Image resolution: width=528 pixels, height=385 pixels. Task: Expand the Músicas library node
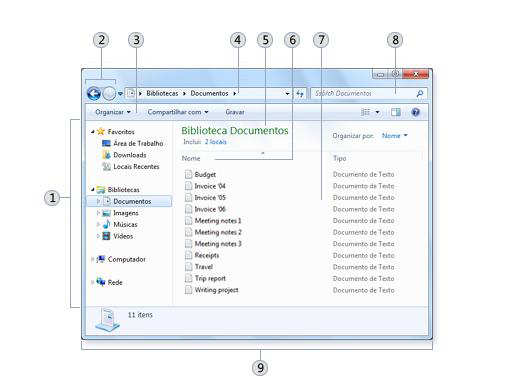click(x=98, y=224)
